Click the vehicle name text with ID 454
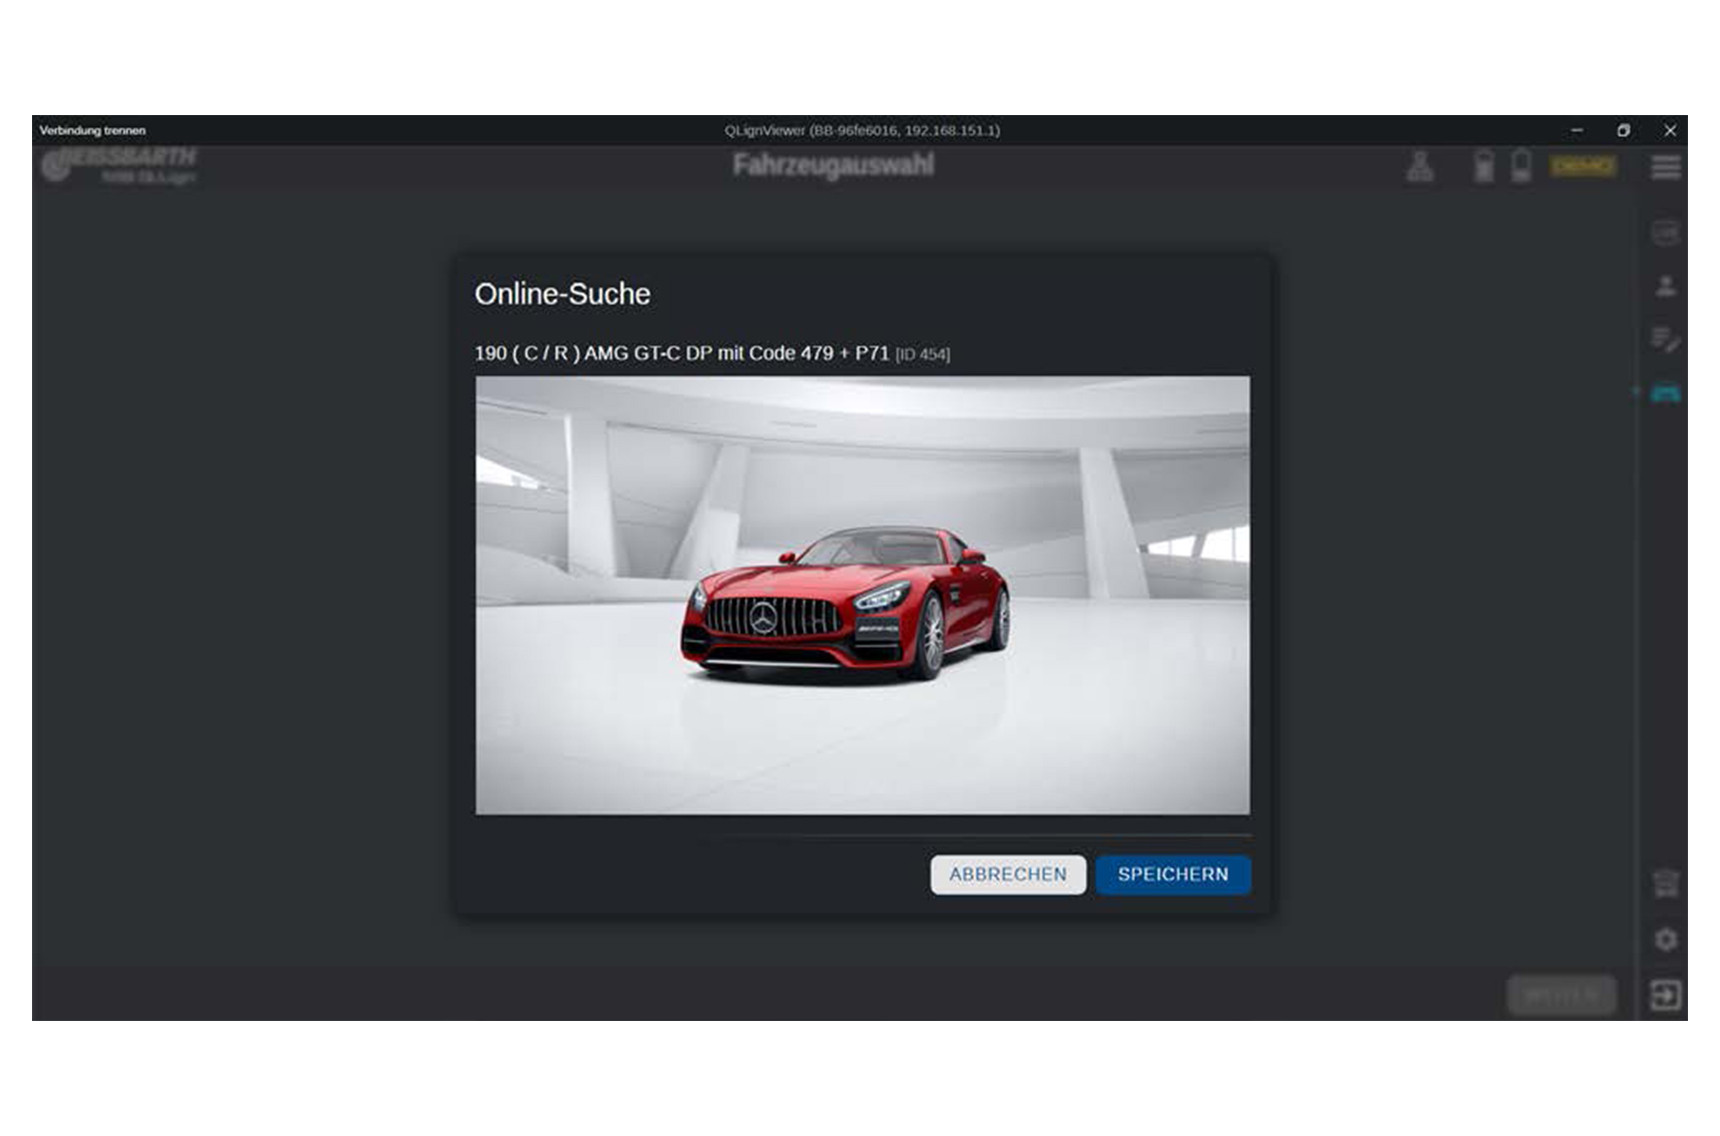1720x1136 pixels. click(x=711, y=353)
